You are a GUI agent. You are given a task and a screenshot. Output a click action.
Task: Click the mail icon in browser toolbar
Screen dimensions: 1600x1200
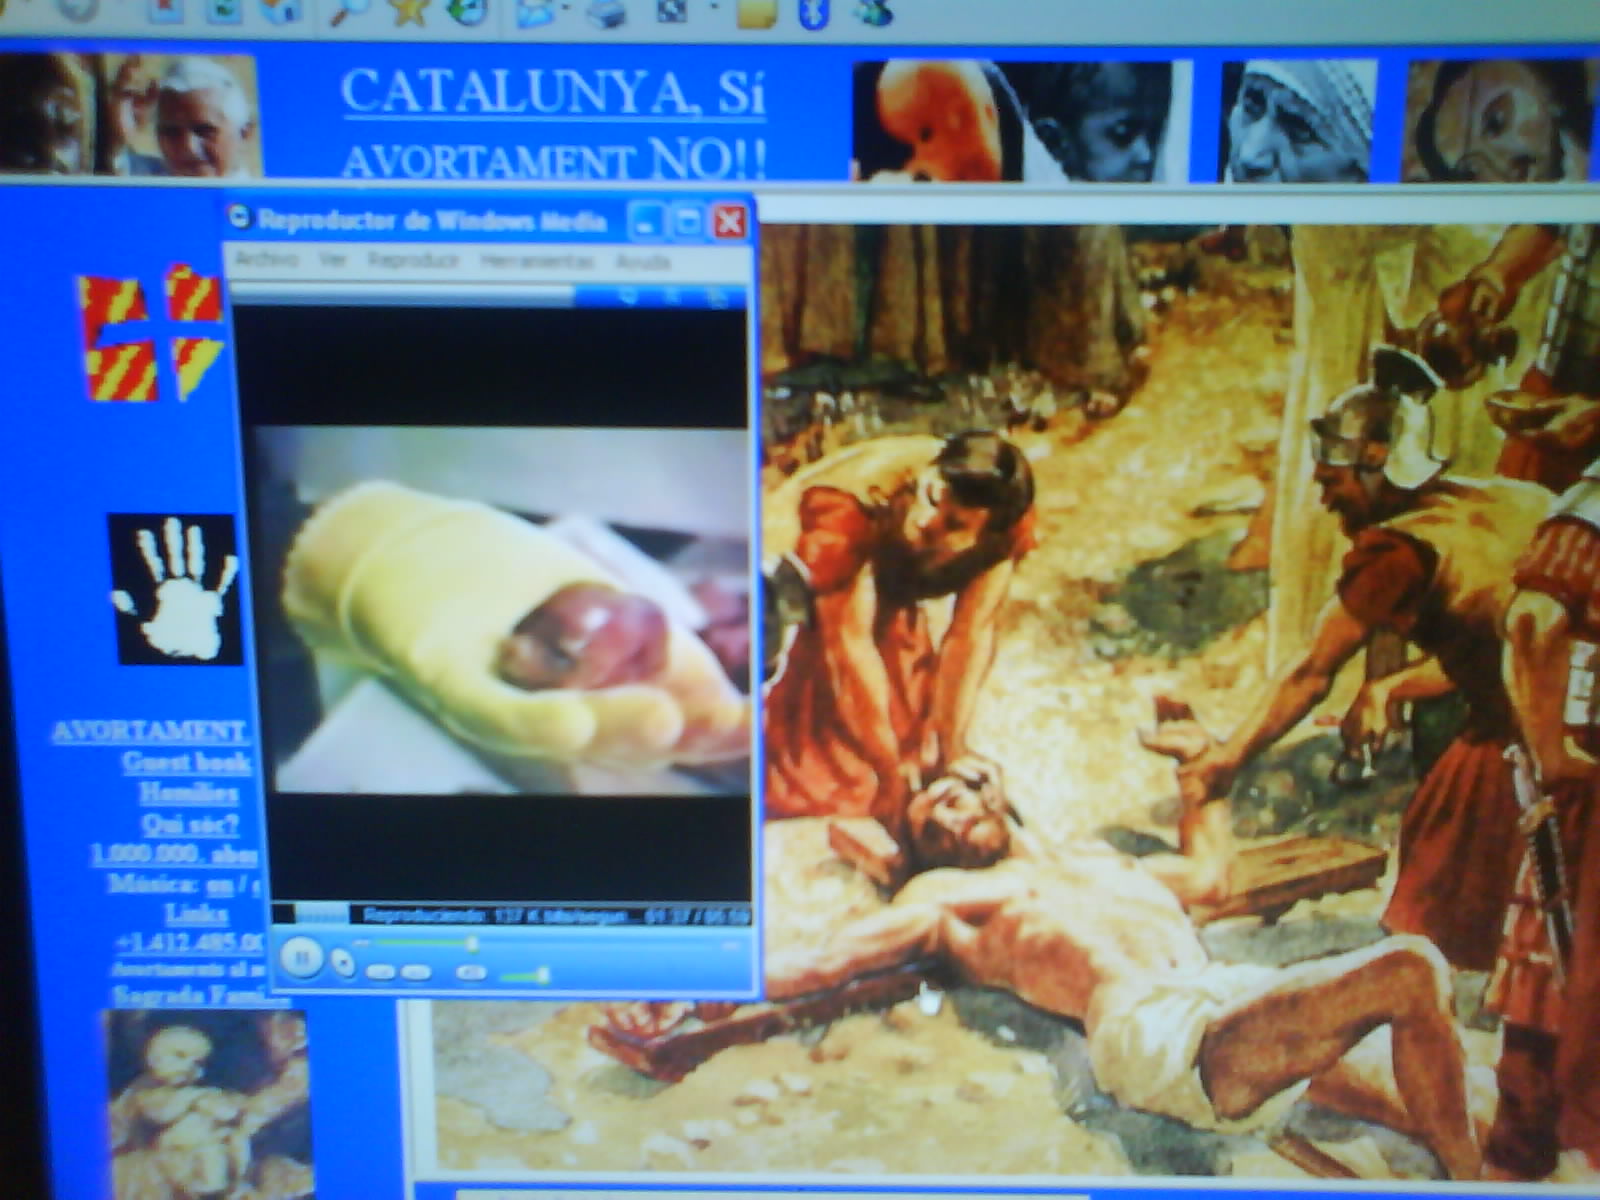point(537,12)
